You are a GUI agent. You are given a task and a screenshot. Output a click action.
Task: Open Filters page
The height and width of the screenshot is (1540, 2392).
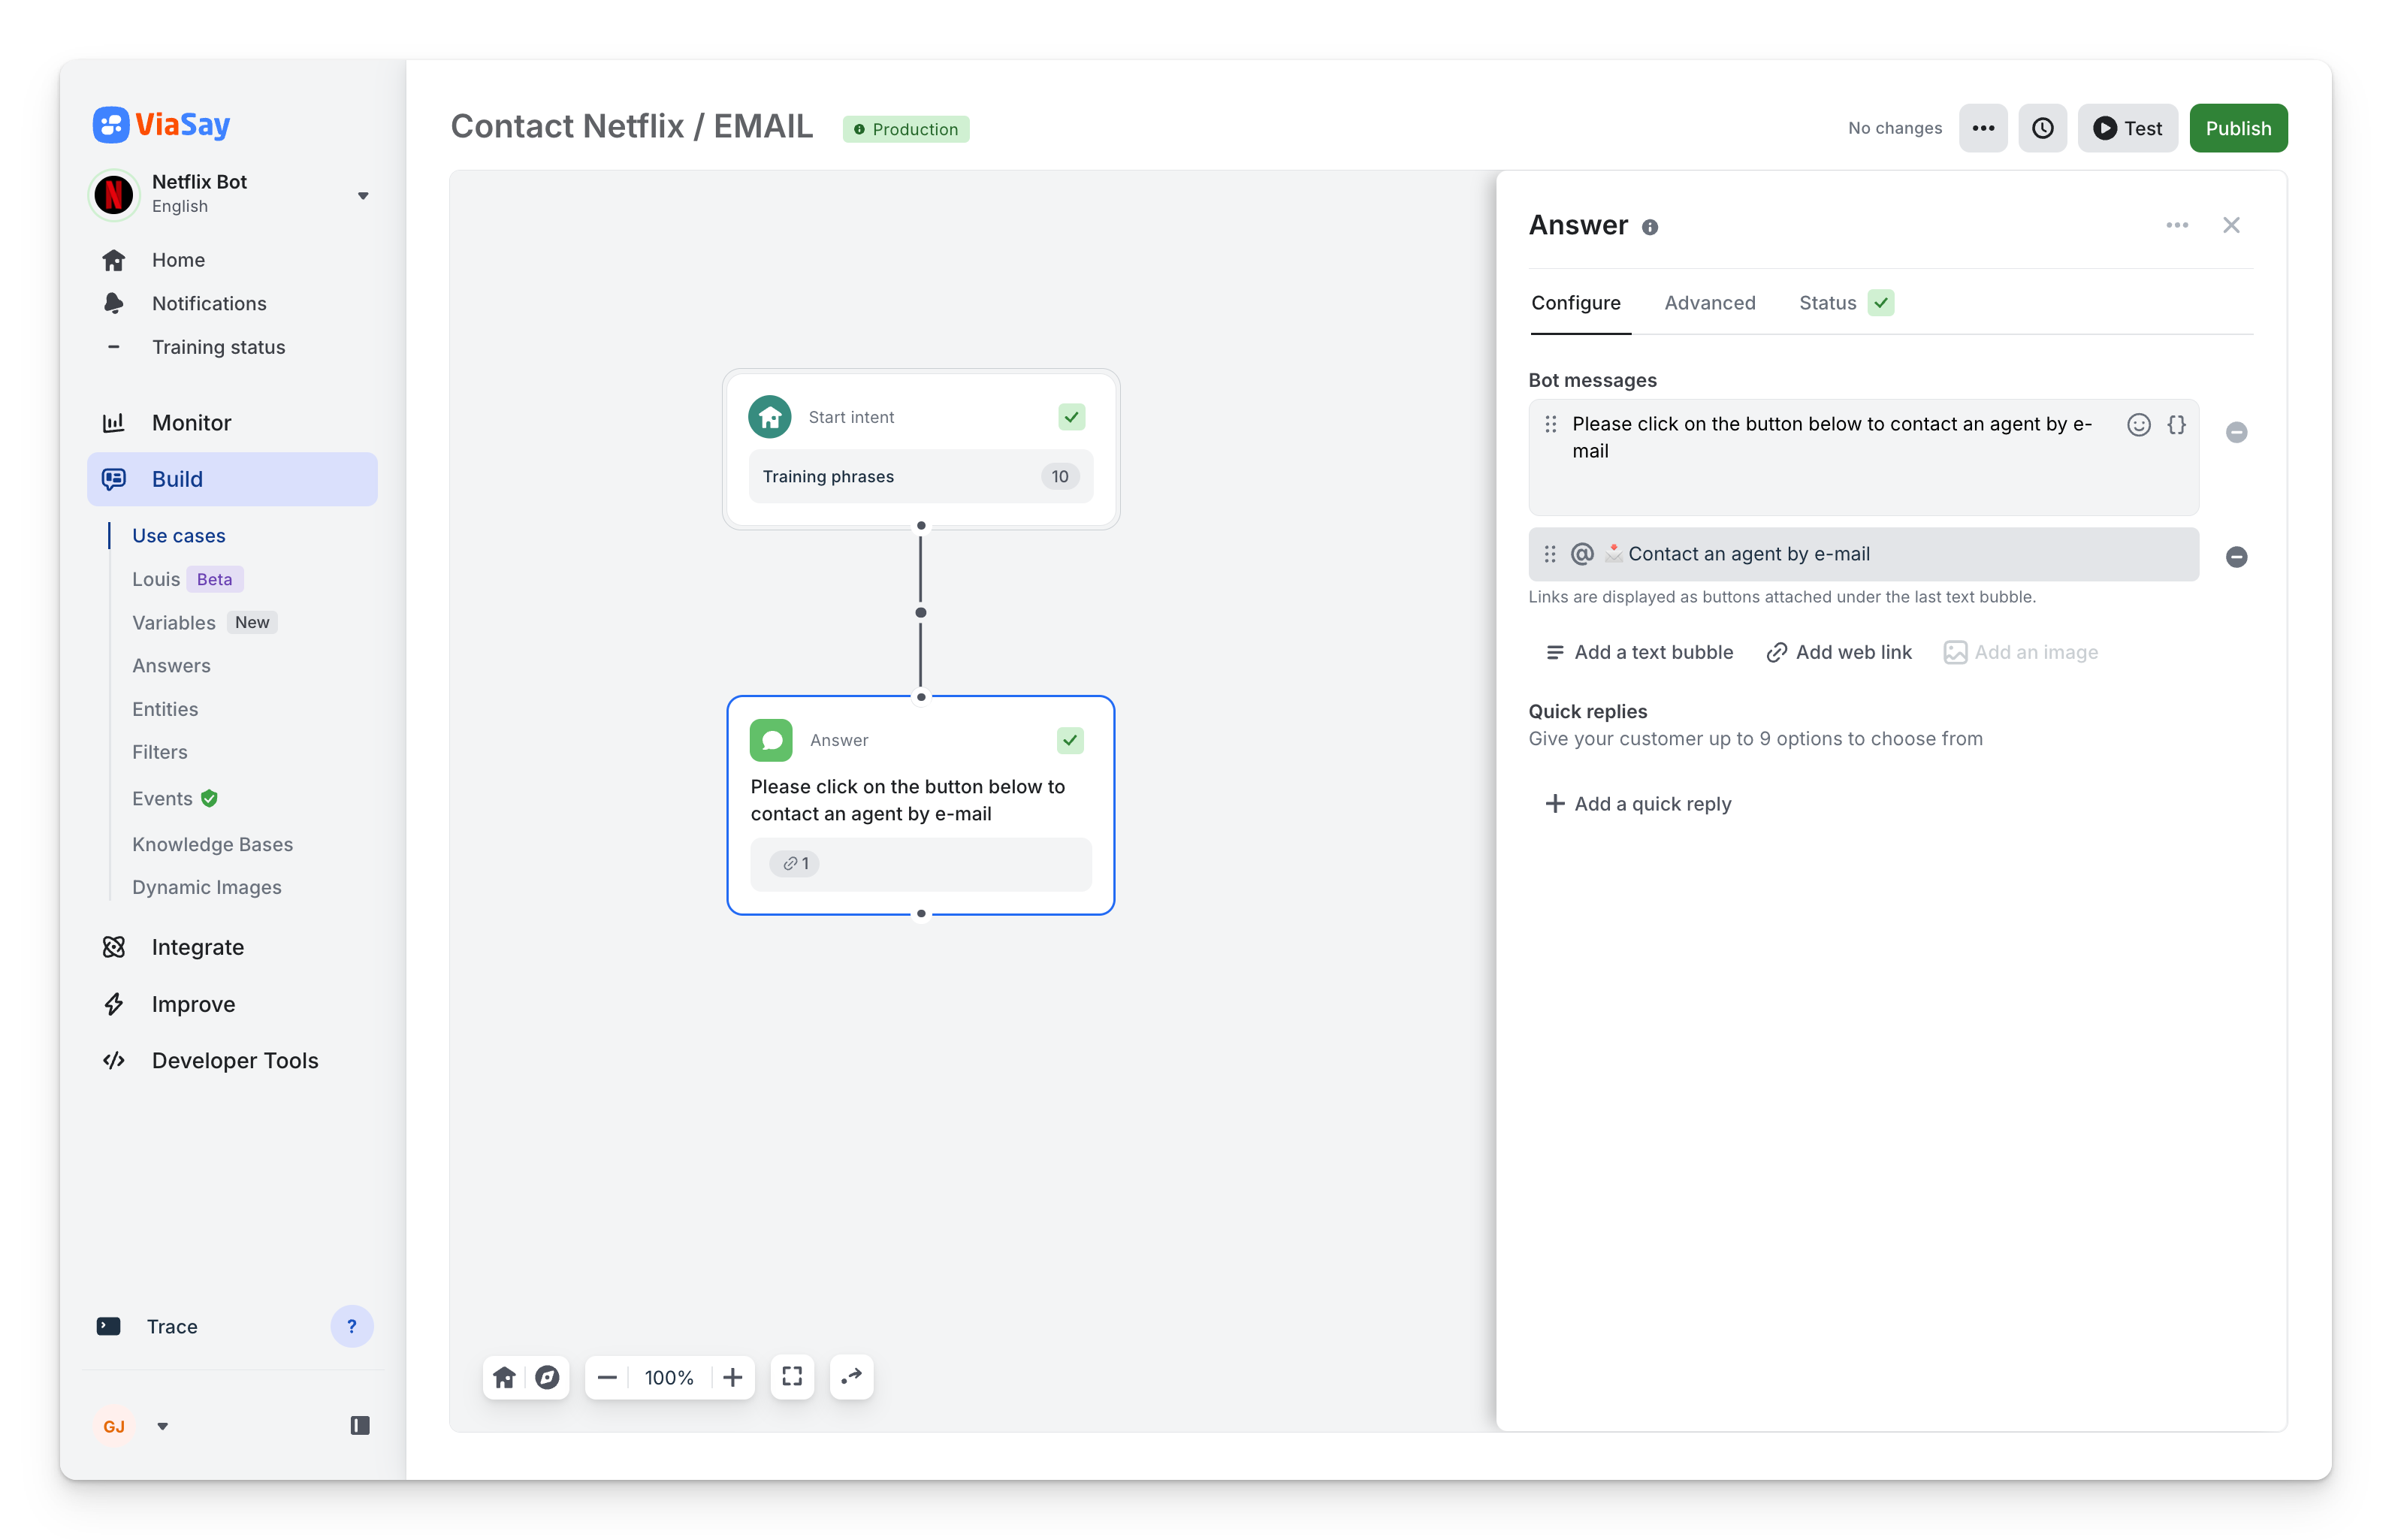pos(160,752)
